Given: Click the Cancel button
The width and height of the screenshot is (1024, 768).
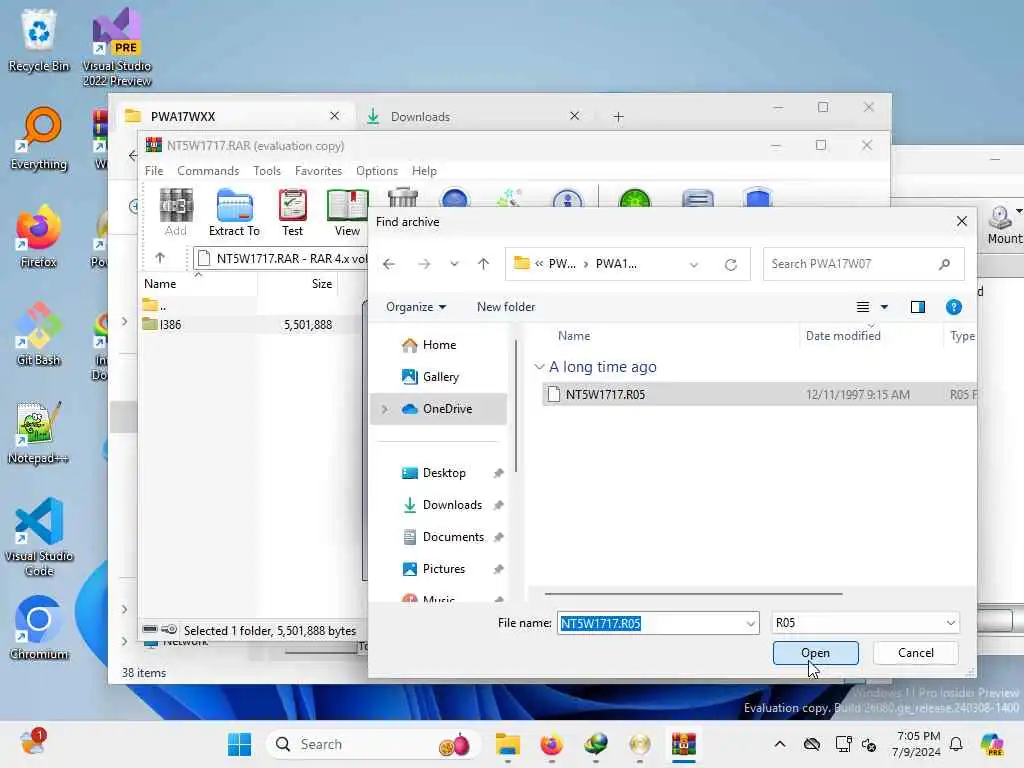Looking at the screenshot, I should pos(916,653).
